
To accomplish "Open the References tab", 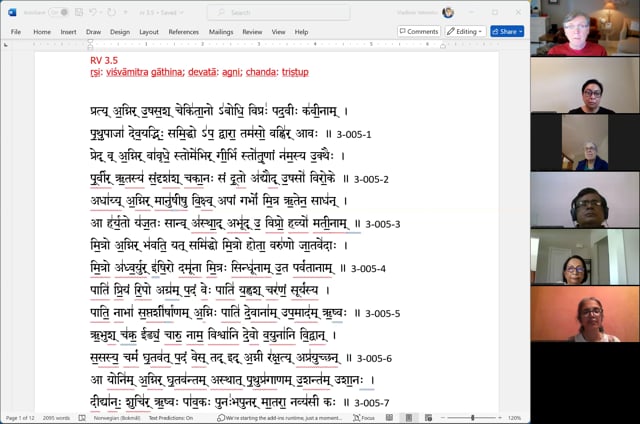I will pos(184,32).
